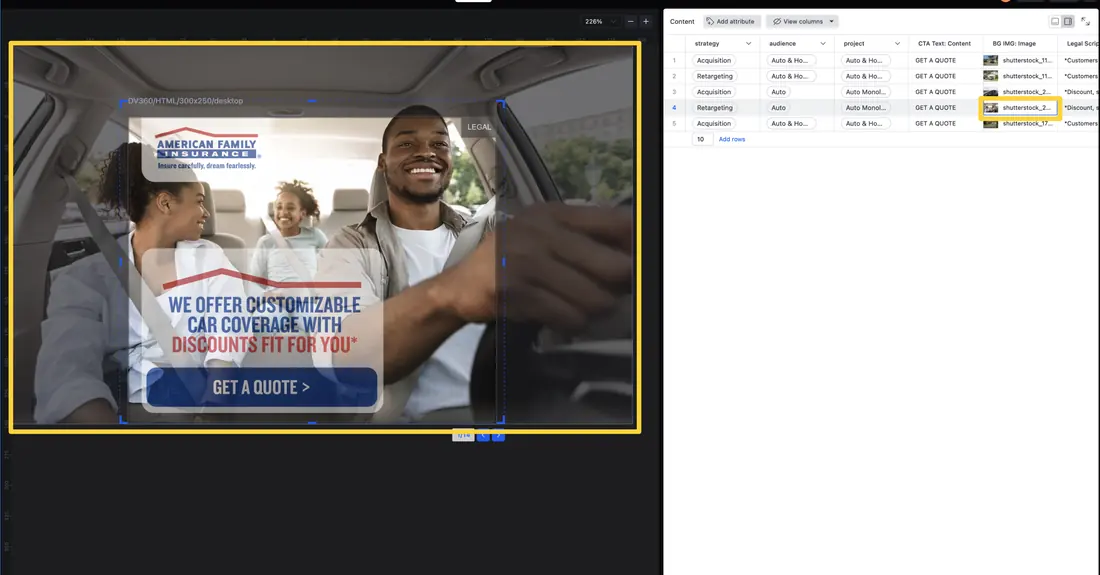Image resolution: width=1100 pixels, height=575 pixels.
Task: Select the CTA Text: Content column header
Action: (x=944, y=43)
